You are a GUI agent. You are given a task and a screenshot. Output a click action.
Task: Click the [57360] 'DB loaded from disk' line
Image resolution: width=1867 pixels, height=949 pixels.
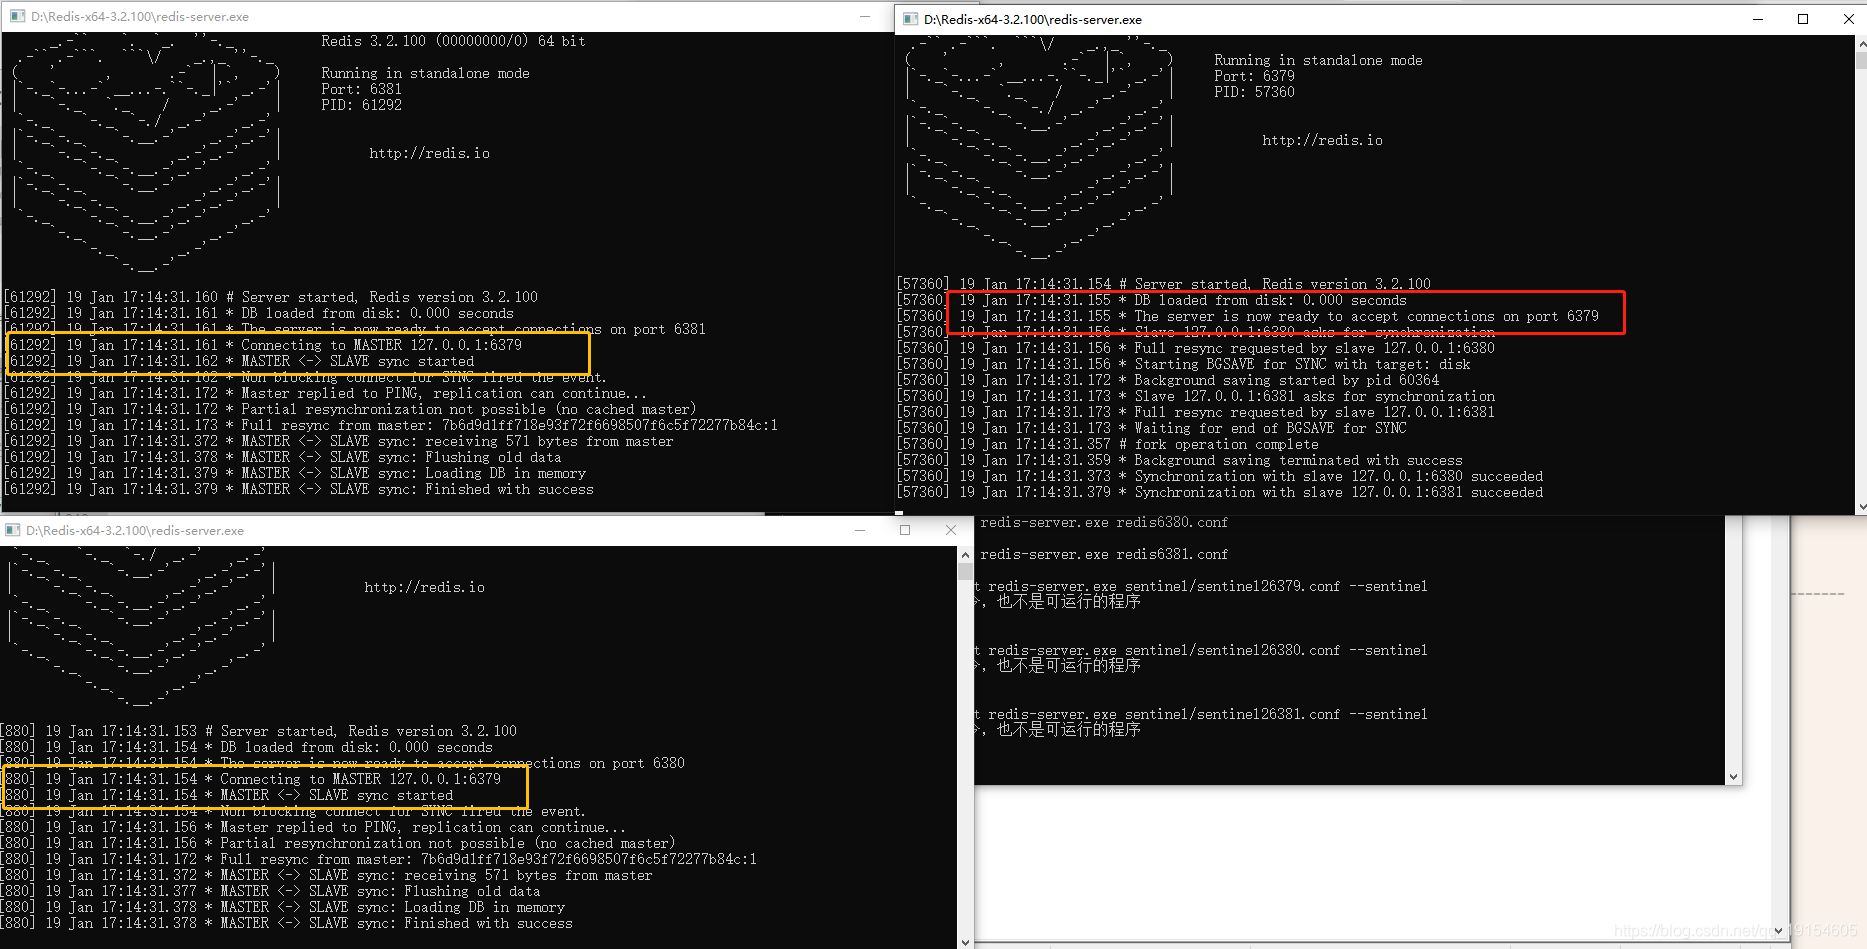(1152, 300)
